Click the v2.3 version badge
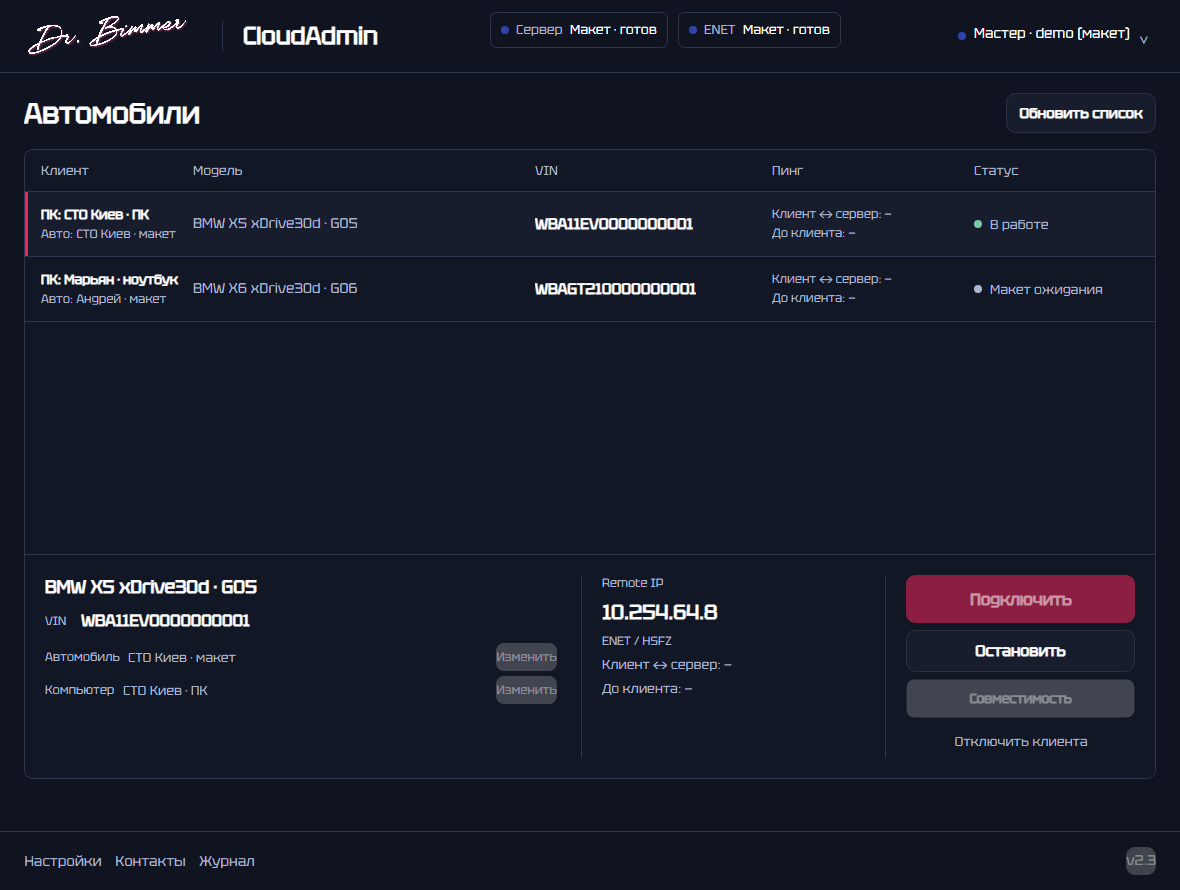Image resolution: width=1180 pixels, height=890 pixels. 1140,860
